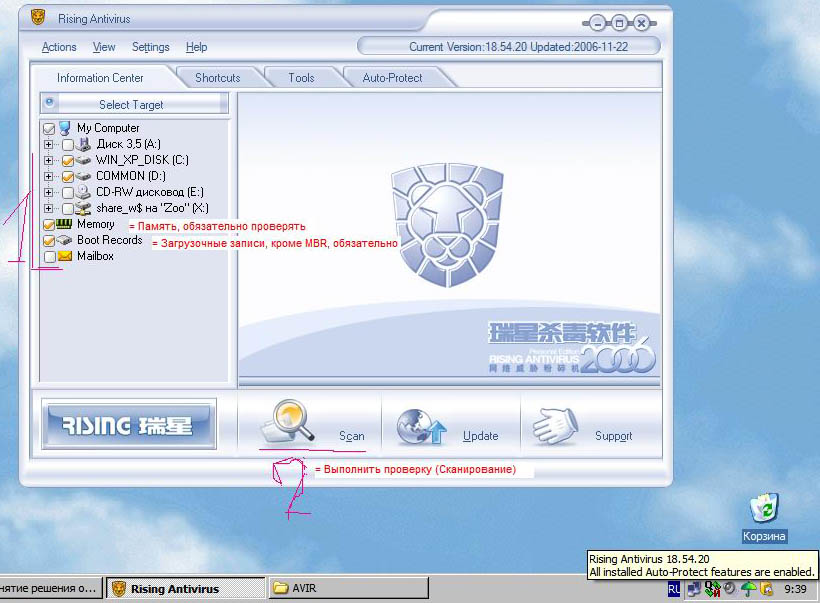Click the taskbar button ending in 'решения о...'
Screen dimensions: 820x603
51,588
